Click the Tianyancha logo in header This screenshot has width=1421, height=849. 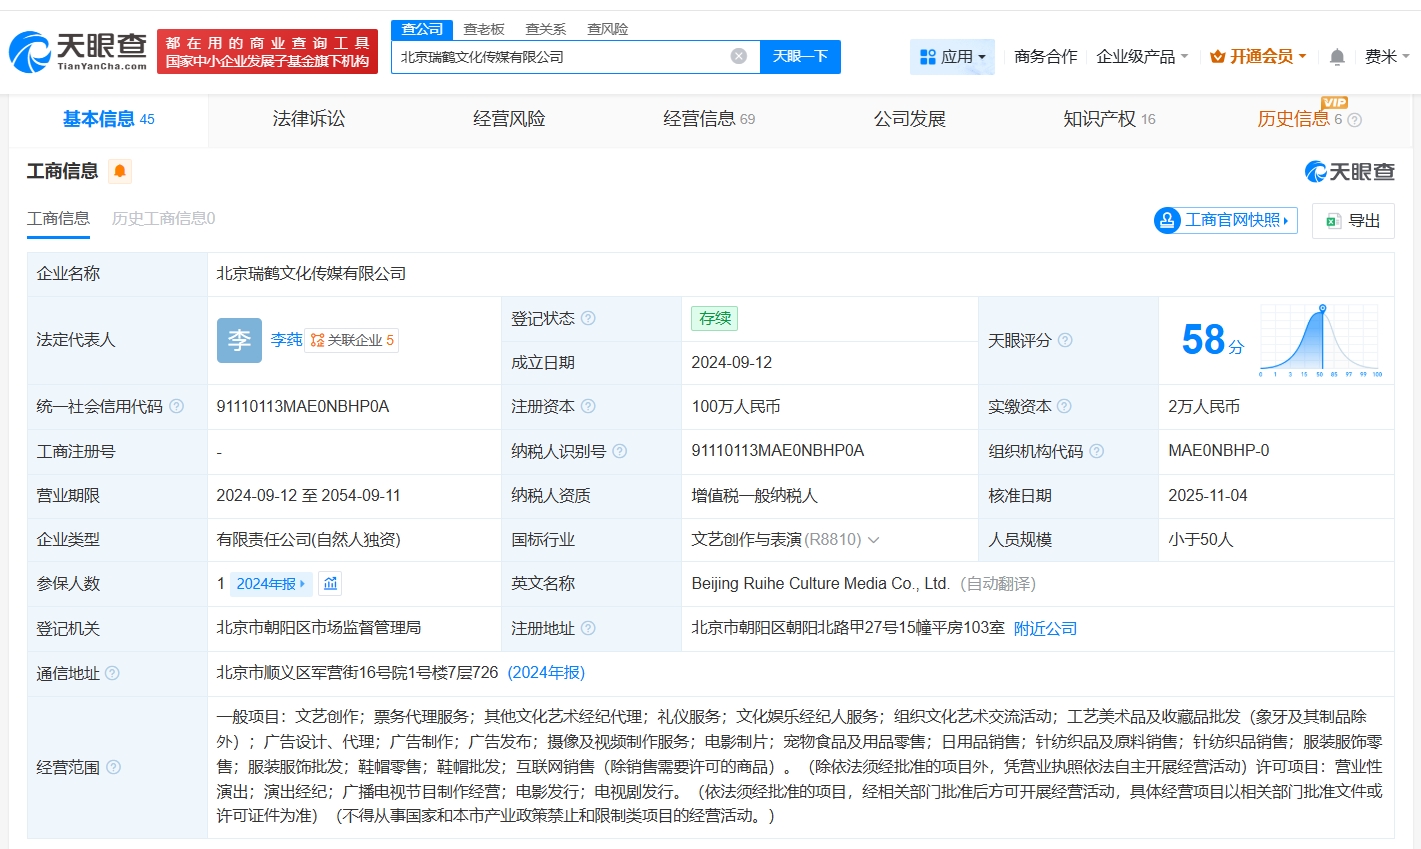click(78, 51)
